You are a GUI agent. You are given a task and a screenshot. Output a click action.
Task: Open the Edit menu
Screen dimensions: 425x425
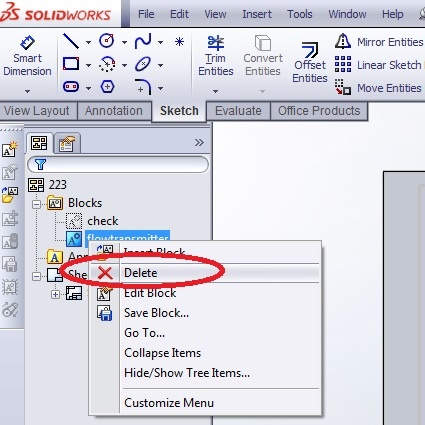pos(179,14)
